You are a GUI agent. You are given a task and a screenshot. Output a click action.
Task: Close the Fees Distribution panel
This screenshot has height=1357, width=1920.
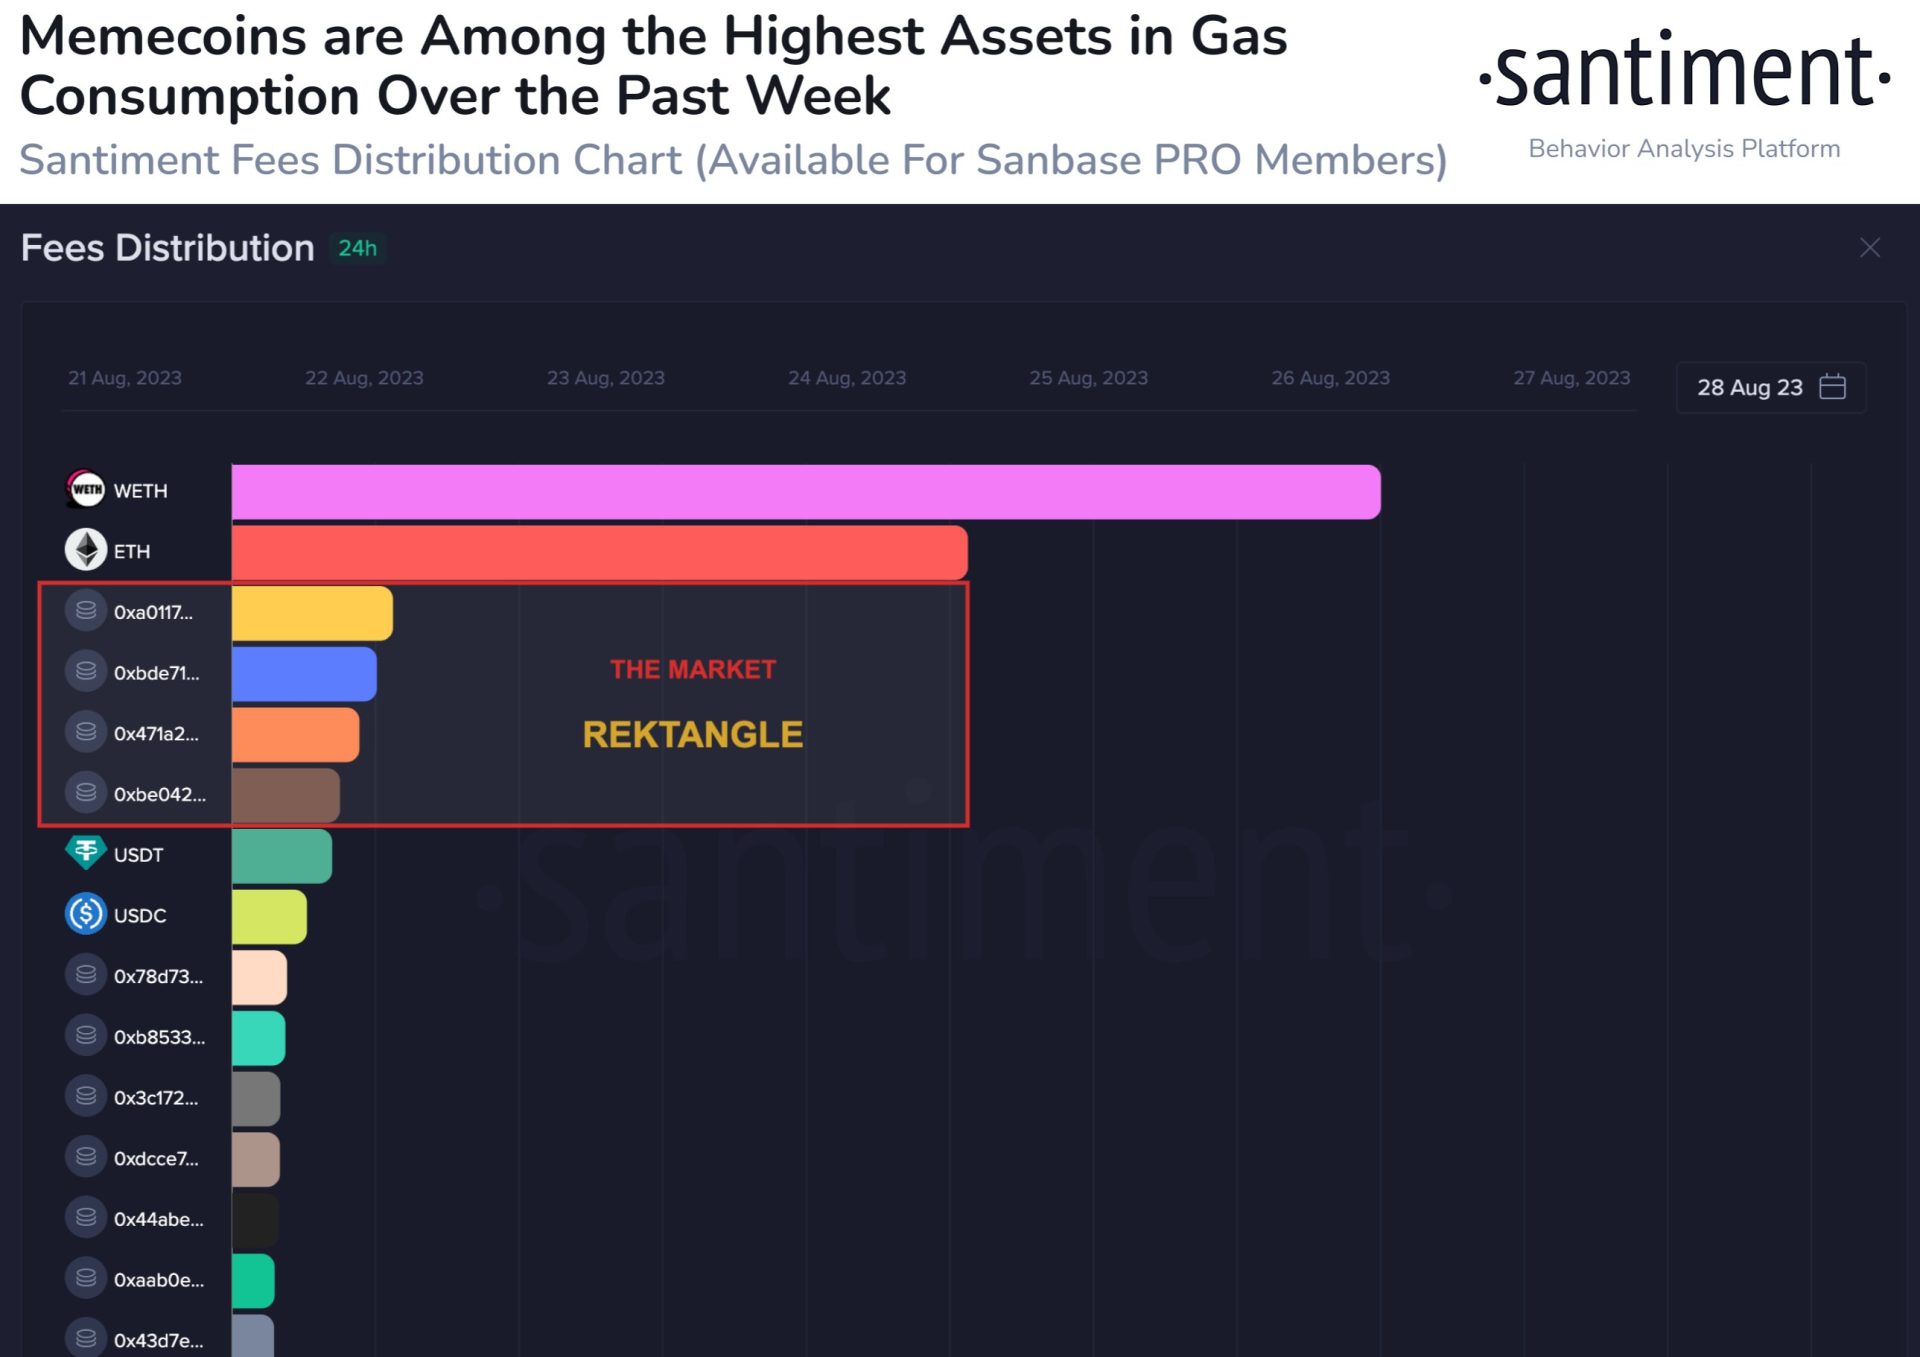(x=1869, y=248)
